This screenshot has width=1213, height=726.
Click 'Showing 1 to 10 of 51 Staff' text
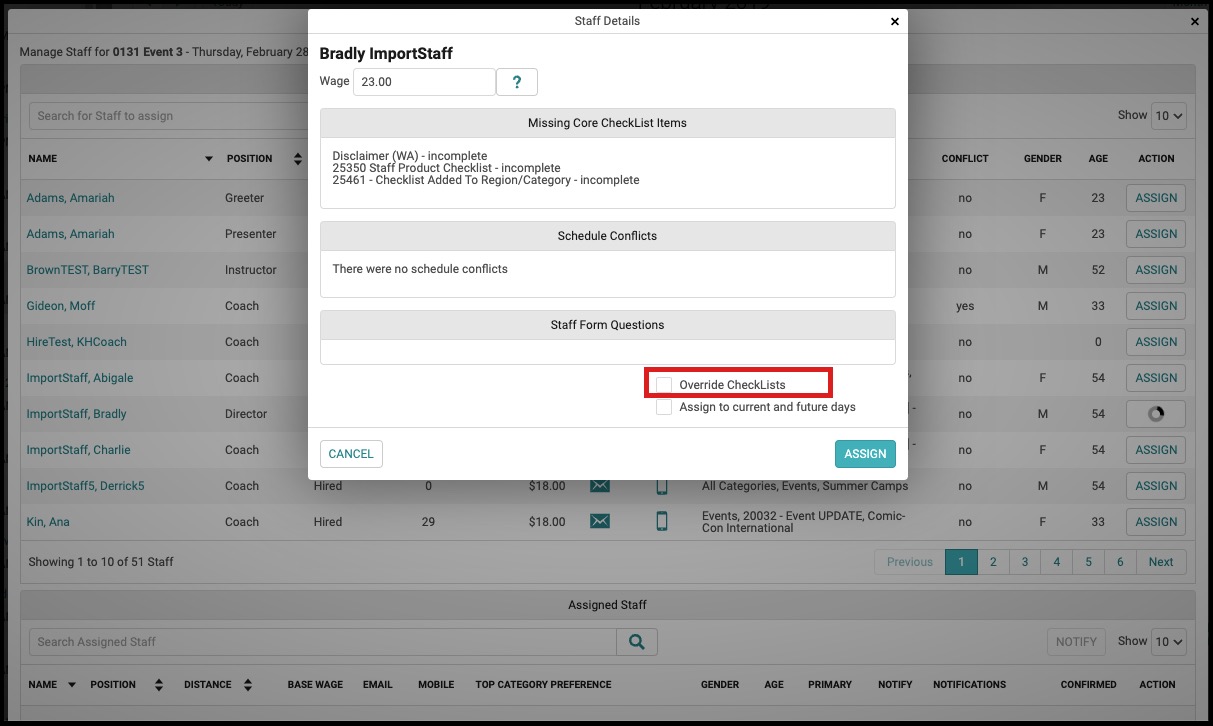pos(101,562)
